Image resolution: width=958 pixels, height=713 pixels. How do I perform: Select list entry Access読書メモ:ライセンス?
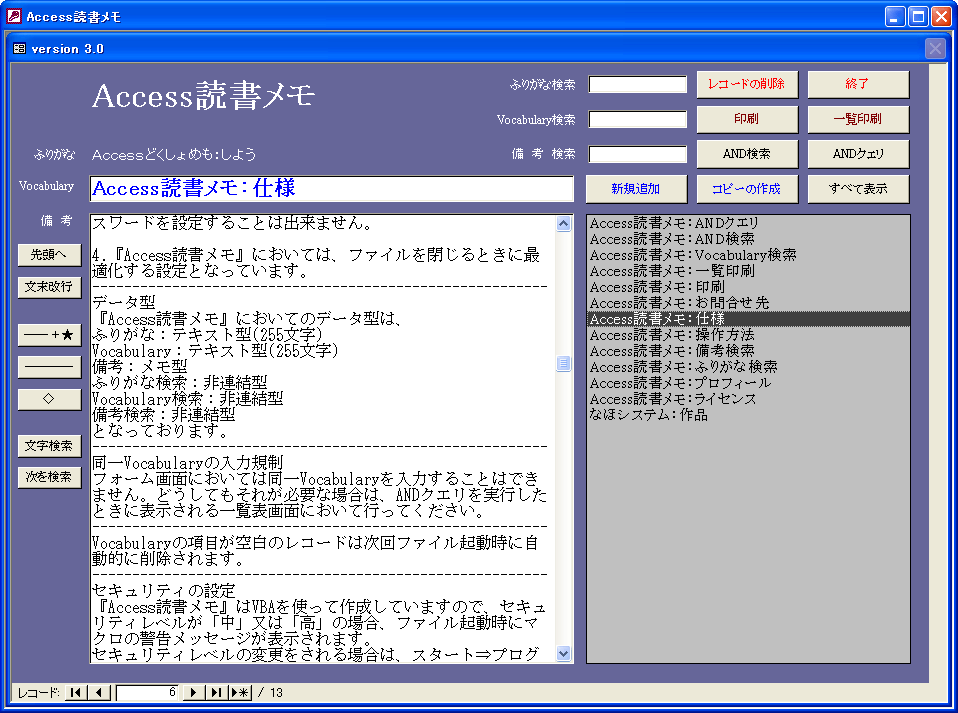[x=748, y=398]
